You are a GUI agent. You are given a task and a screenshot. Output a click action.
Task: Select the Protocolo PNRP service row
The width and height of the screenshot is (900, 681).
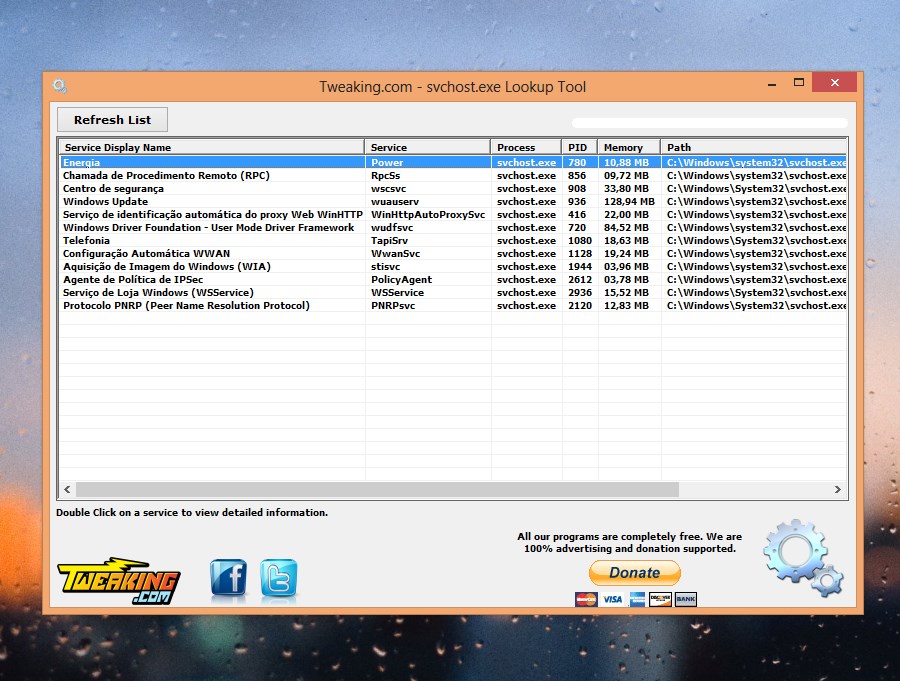pos(453,305)
